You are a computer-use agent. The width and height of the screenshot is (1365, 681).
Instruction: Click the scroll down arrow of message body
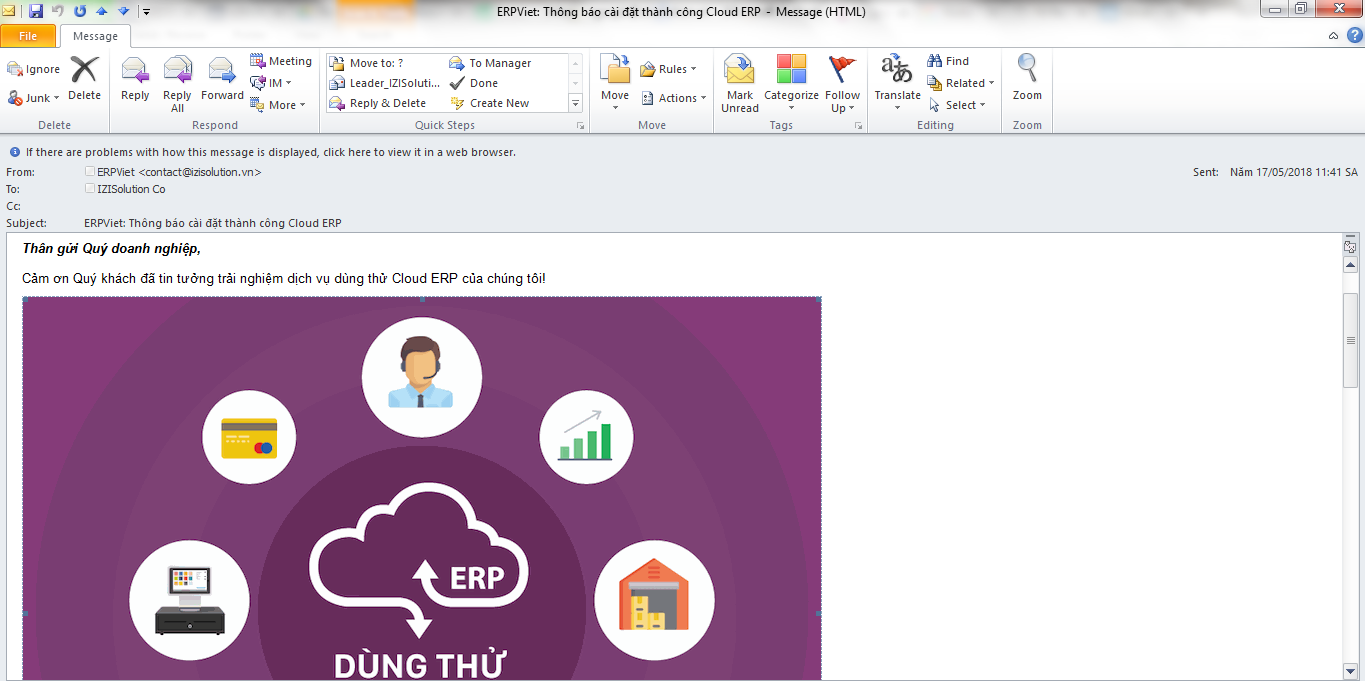point(1351,671)
